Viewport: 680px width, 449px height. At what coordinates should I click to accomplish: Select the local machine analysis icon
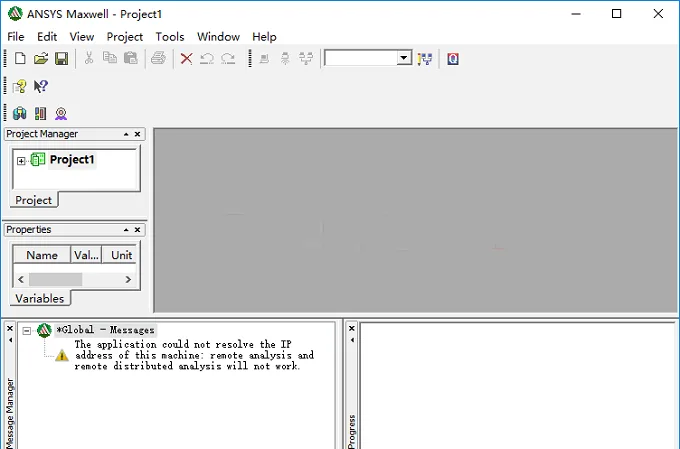coord(264,59)
